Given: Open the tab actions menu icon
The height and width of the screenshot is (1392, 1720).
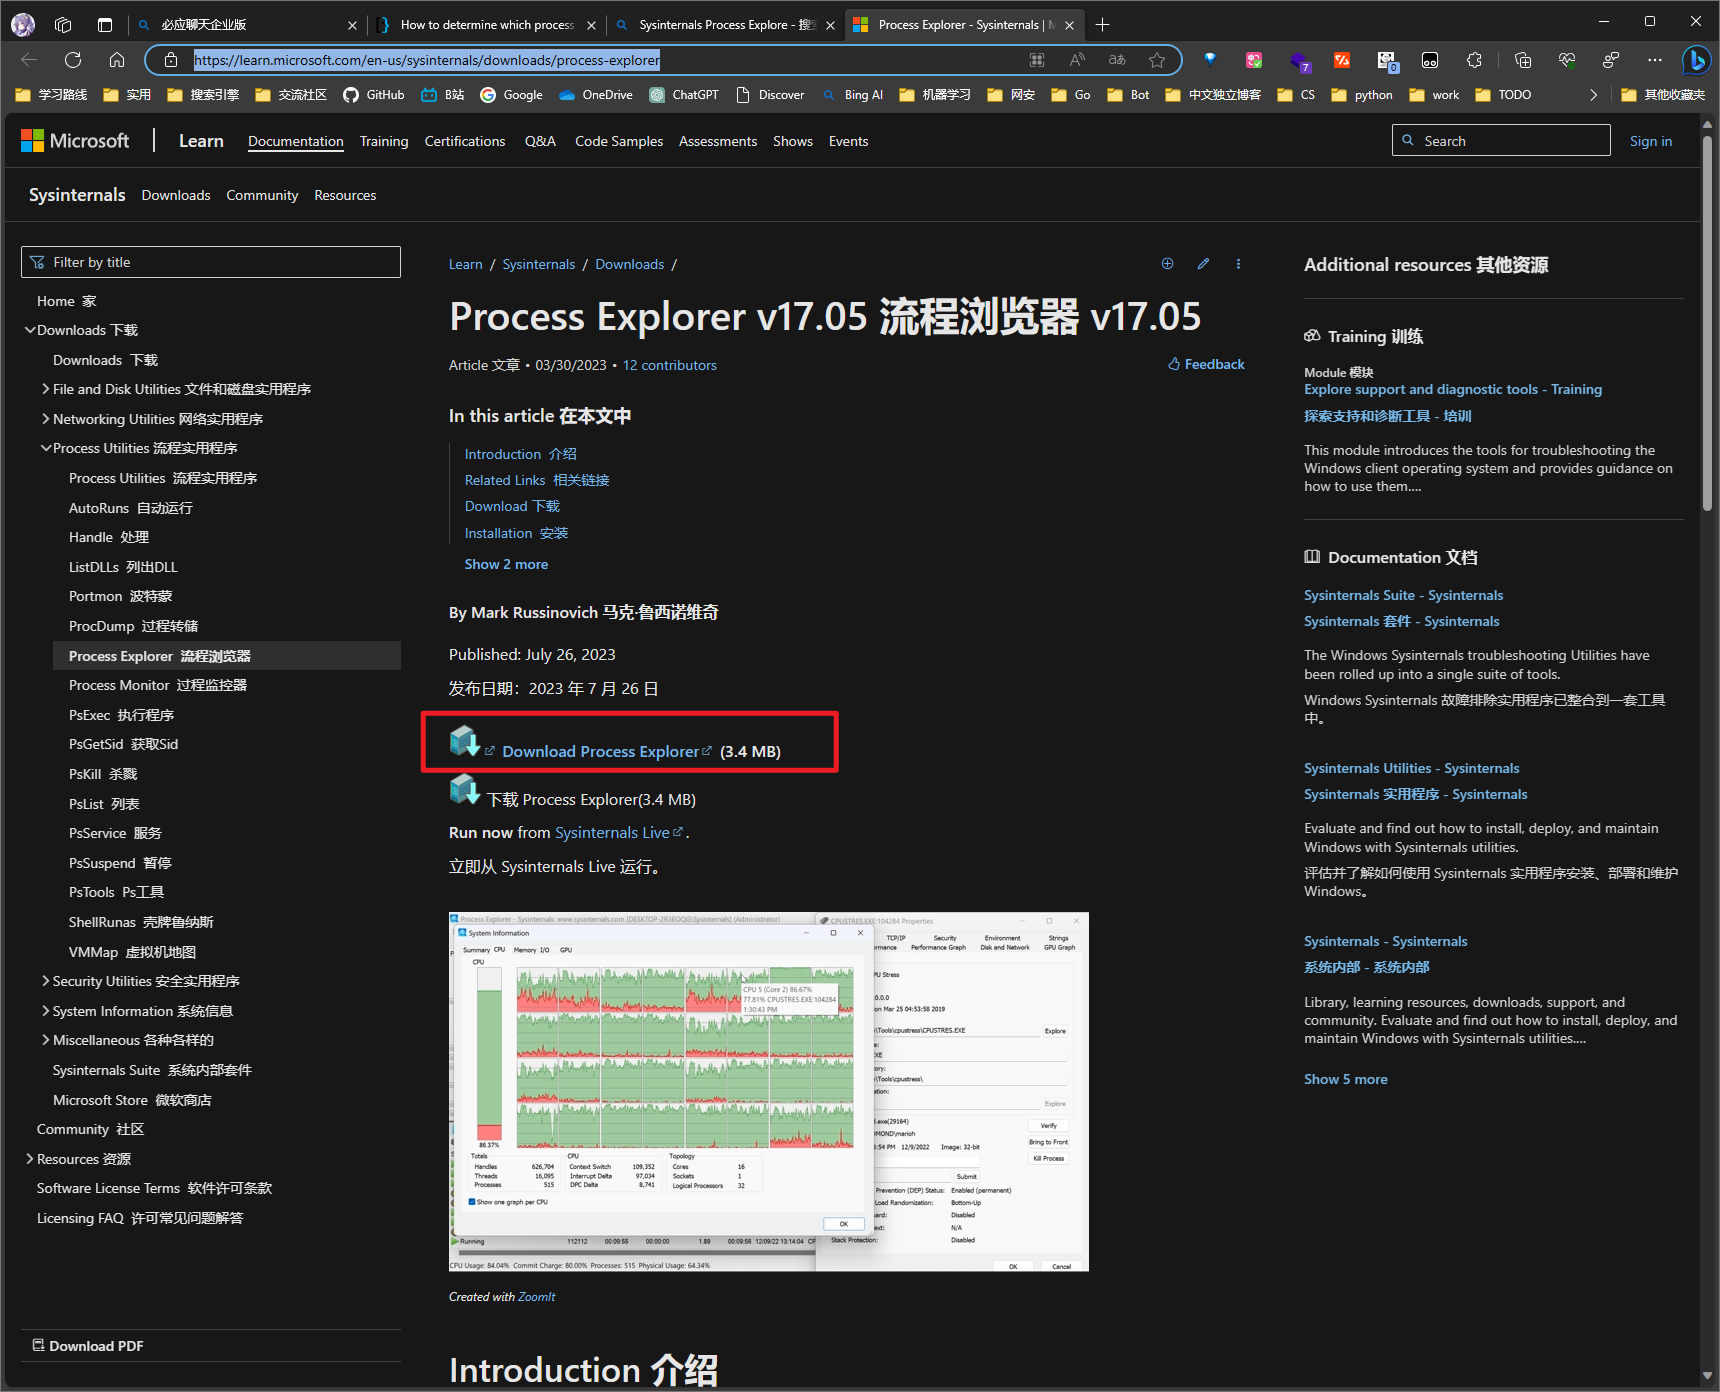Looking at the screenshot, I should coord(105,25).
